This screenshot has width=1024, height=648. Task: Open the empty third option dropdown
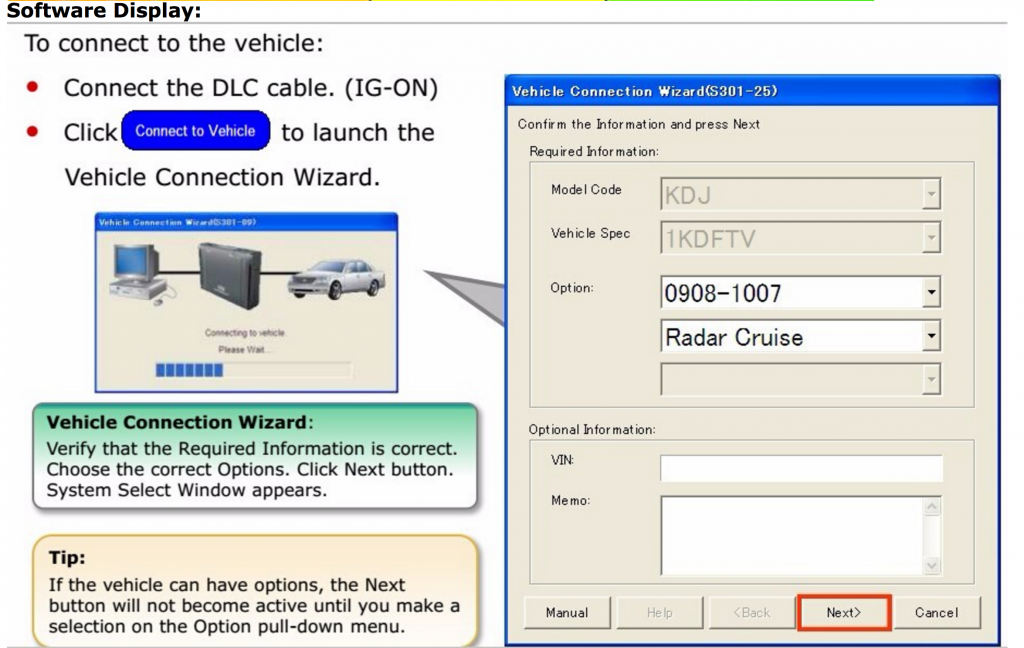point(931,380)
